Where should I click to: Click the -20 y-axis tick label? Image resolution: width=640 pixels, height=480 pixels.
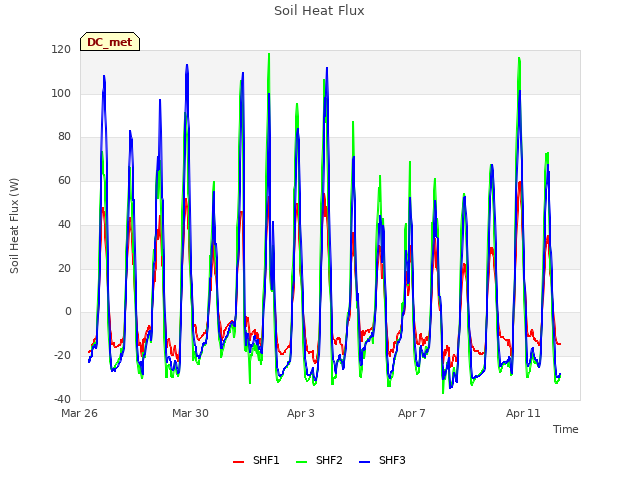pyautogui.click(x=62, y=356)
